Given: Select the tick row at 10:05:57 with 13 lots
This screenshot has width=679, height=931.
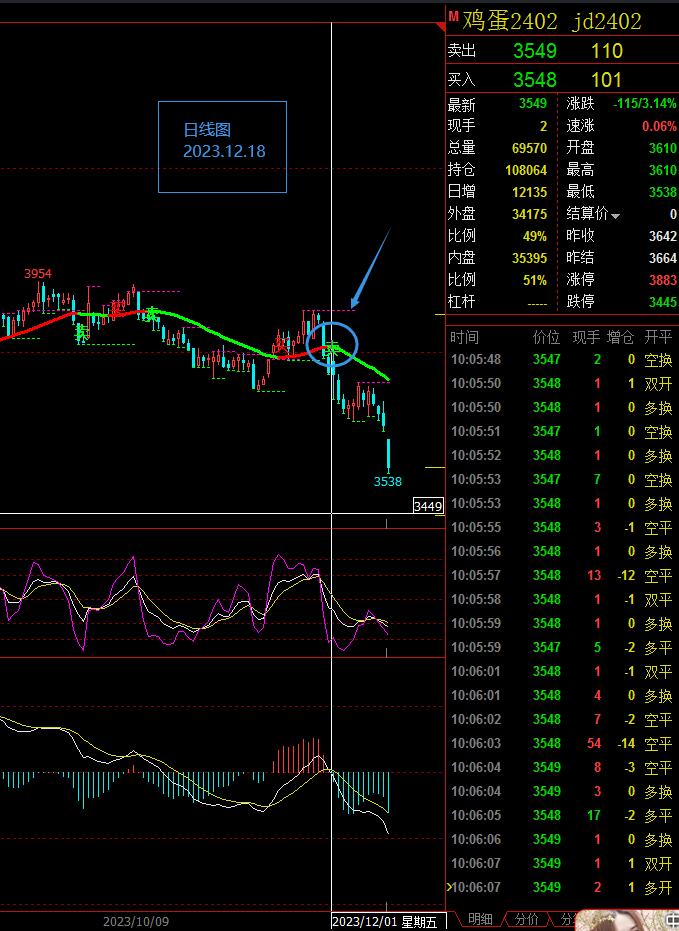Looking at the screenshot, I should (561, 575).
